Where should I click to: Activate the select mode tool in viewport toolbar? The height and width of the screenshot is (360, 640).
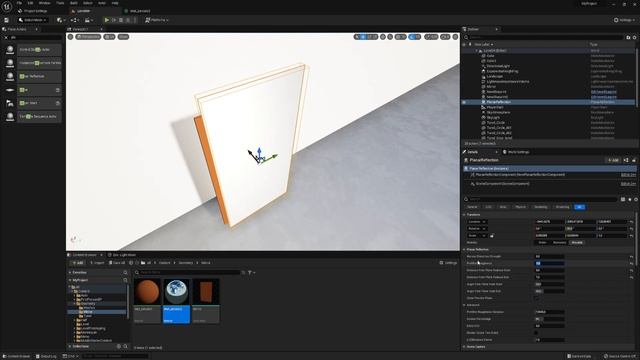click(357, 37)
